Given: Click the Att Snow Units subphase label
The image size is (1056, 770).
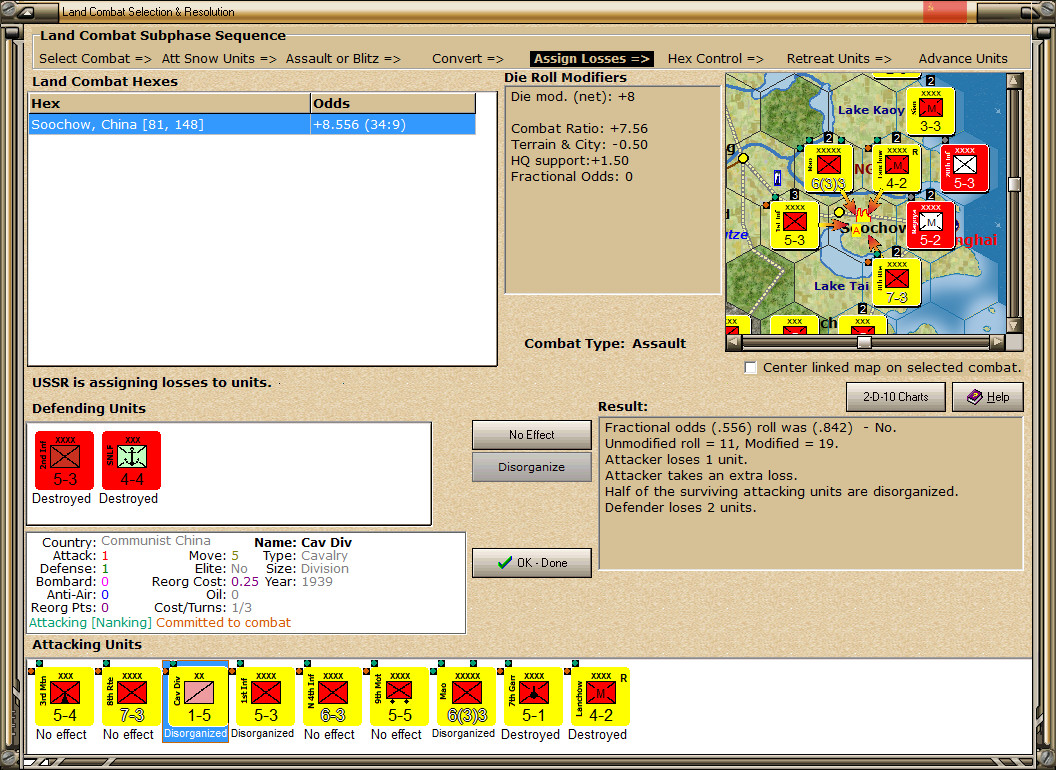Looking at the screenshot, I should click(219, 59).
